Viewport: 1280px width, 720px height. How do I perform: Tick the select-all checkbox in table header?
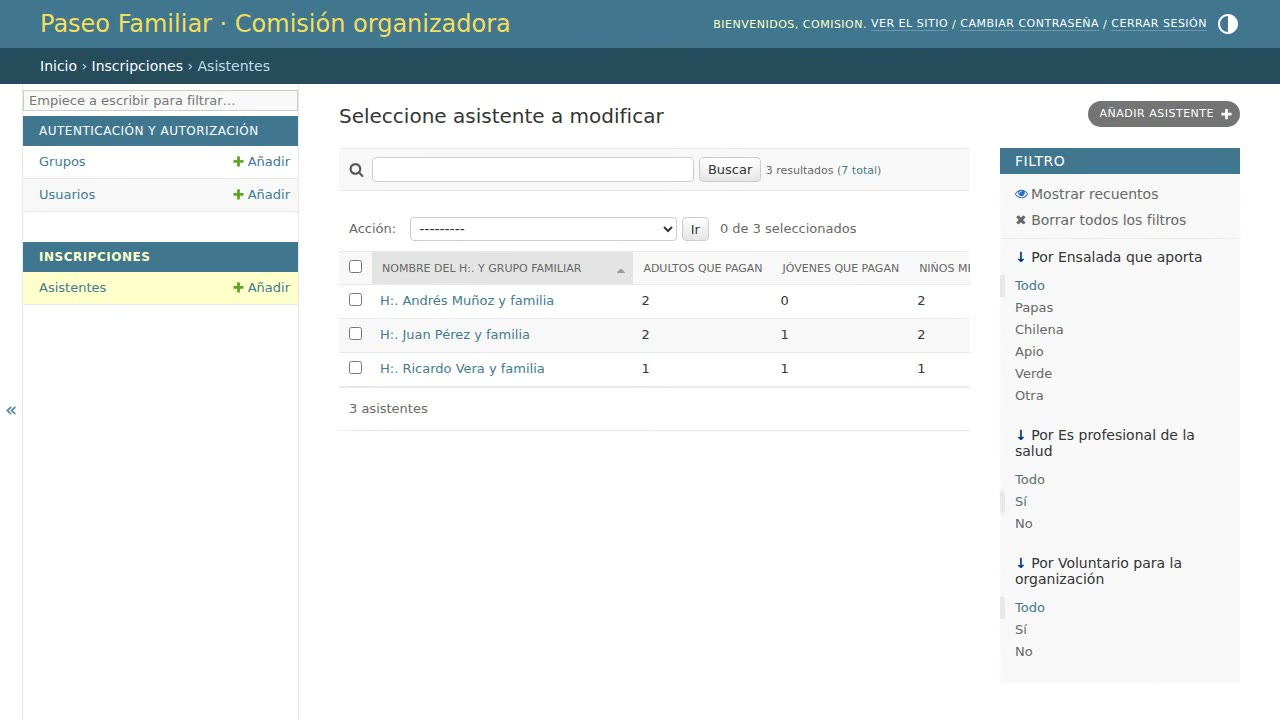pos(355,267)
